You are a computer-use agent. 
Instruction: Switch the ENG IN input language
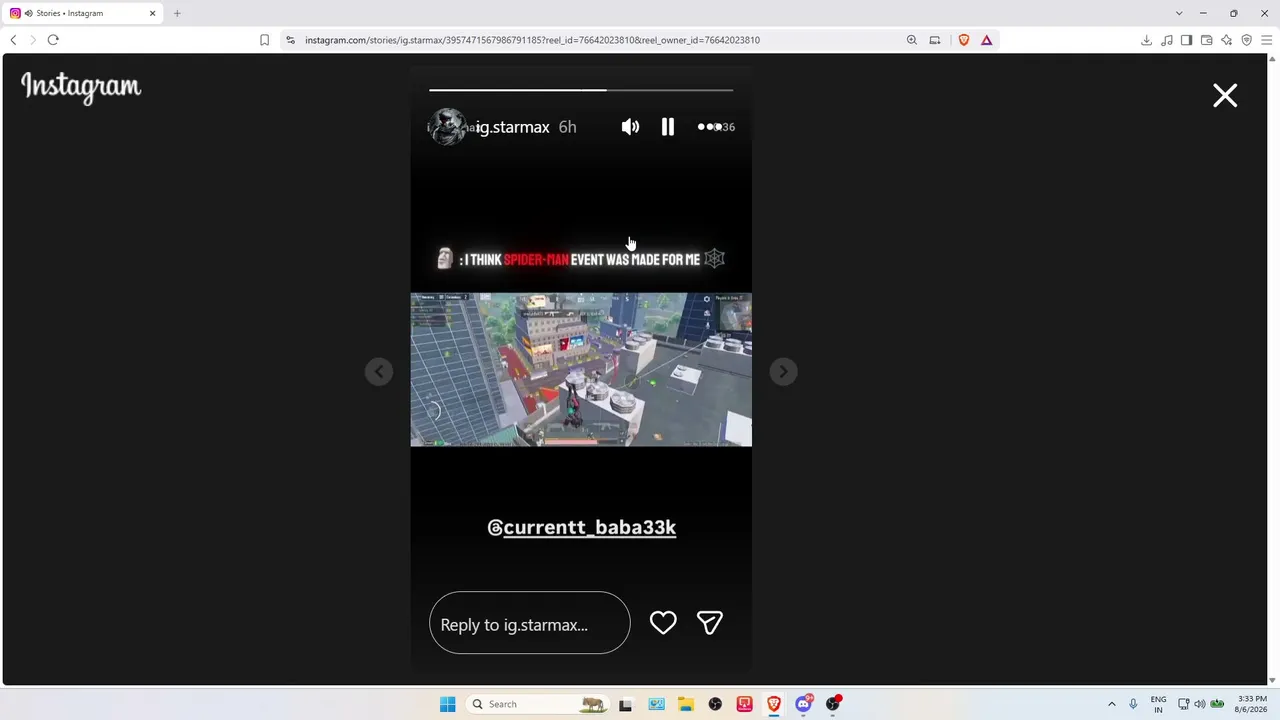[1158, 704]
